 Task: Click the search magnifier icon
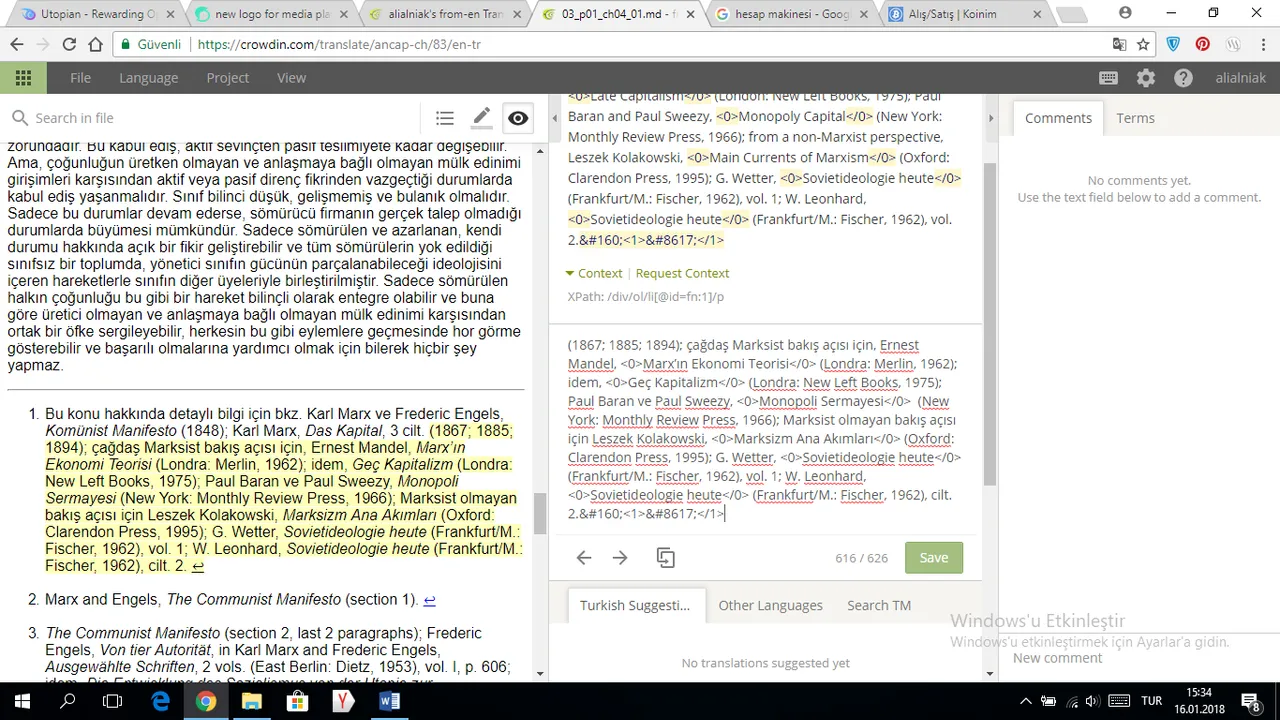pos(19,118)
